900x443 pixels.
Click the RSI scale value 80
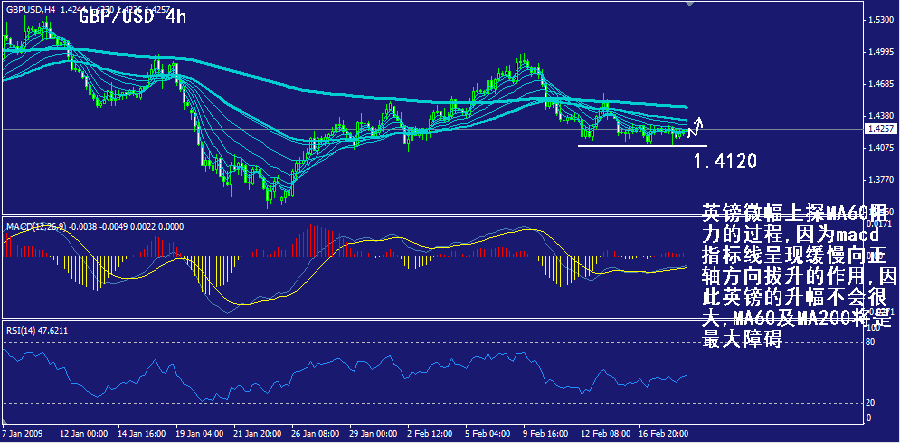point(870,342)
